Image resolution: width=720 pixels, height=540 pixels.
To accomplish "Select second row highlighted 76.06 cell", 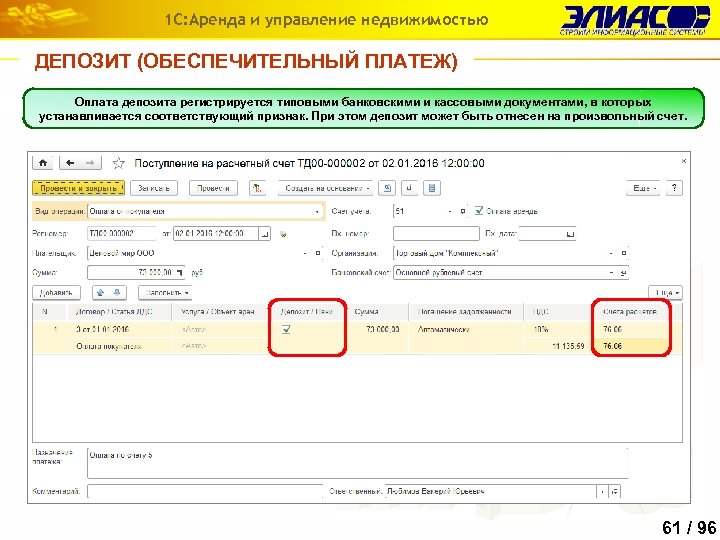I will (x=630, y=346).
